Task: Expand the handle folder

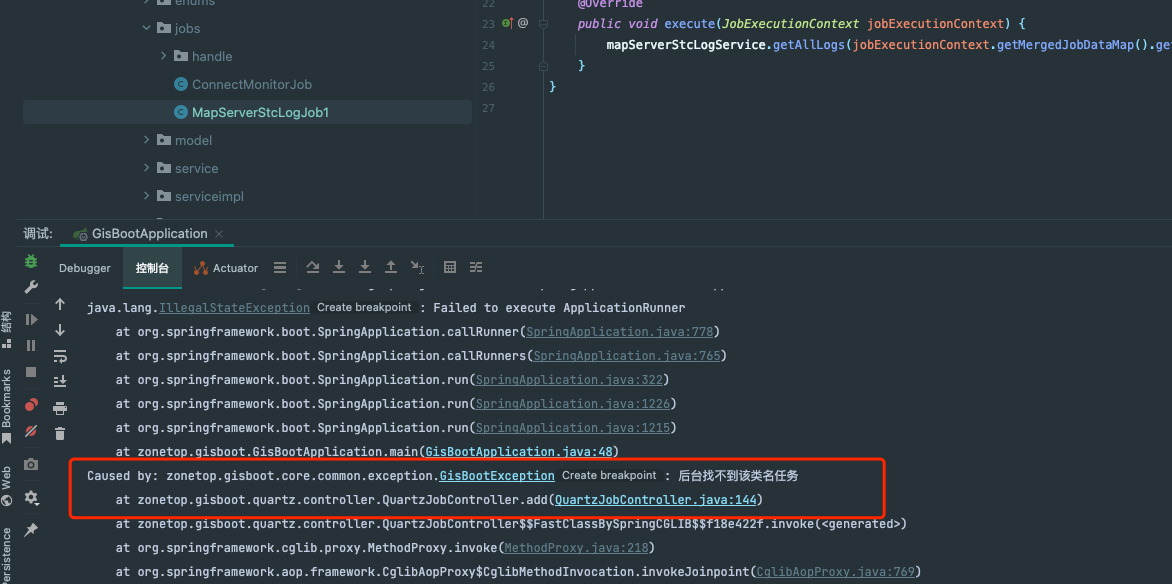Action: coord(164,56)
